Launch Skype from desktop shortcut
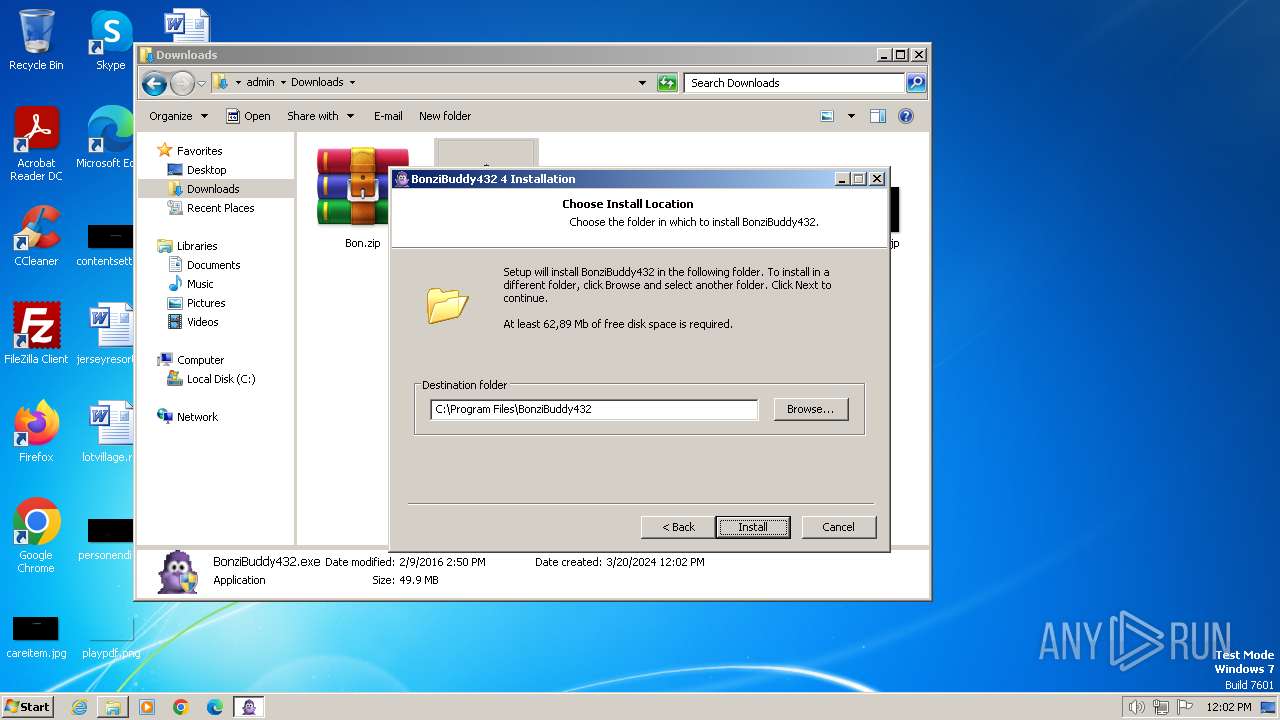Image resolution: width=1280 pixels, height=720 pixels. click(110, 40)
